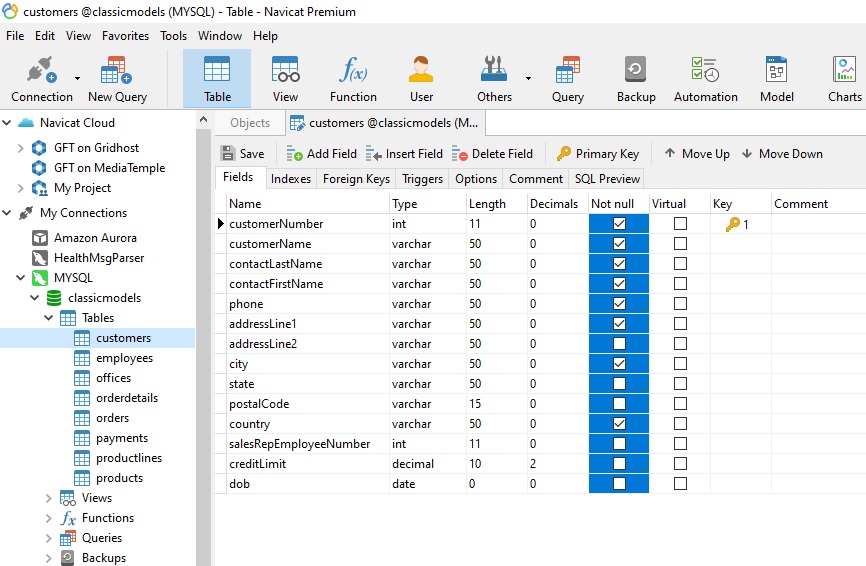This screenshot has width=866, height=566.
Task: Collapse the Tables tree node
Action: click(49, 318)
